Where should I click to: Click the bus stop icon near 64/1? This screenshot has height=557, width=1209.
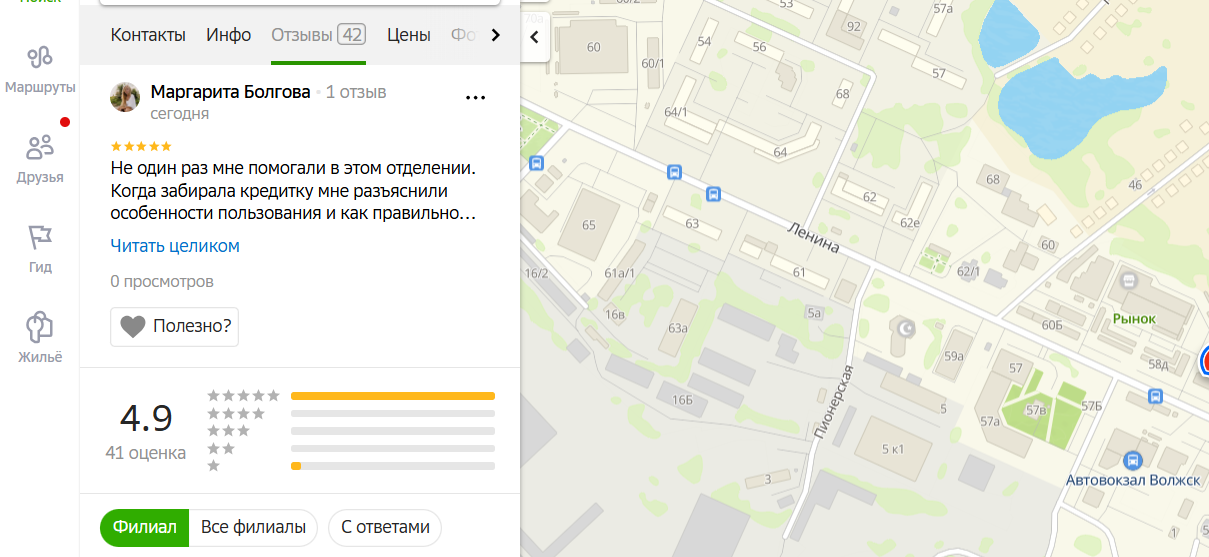tap(675, 172)
